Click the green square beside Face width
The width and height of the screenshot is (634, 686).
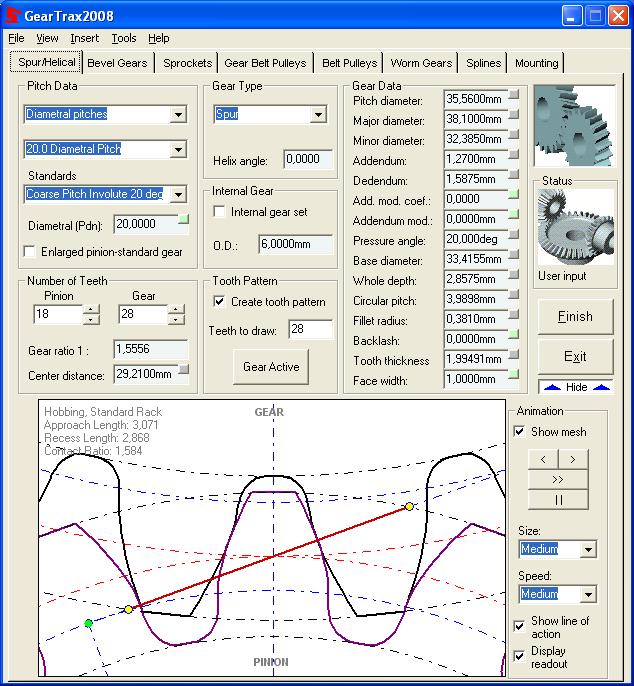[x=514, y=374]
